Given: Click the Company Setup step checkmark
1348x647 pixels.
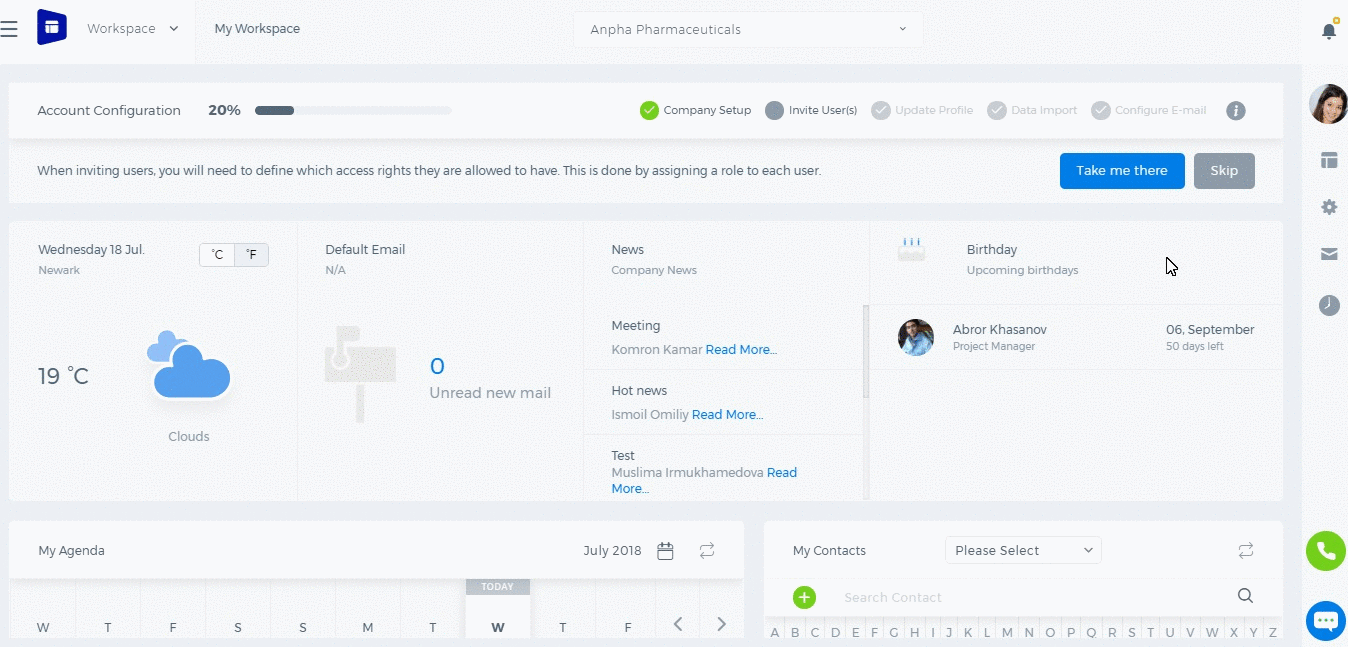Looking at the screenshot, I should pos(649,111).
